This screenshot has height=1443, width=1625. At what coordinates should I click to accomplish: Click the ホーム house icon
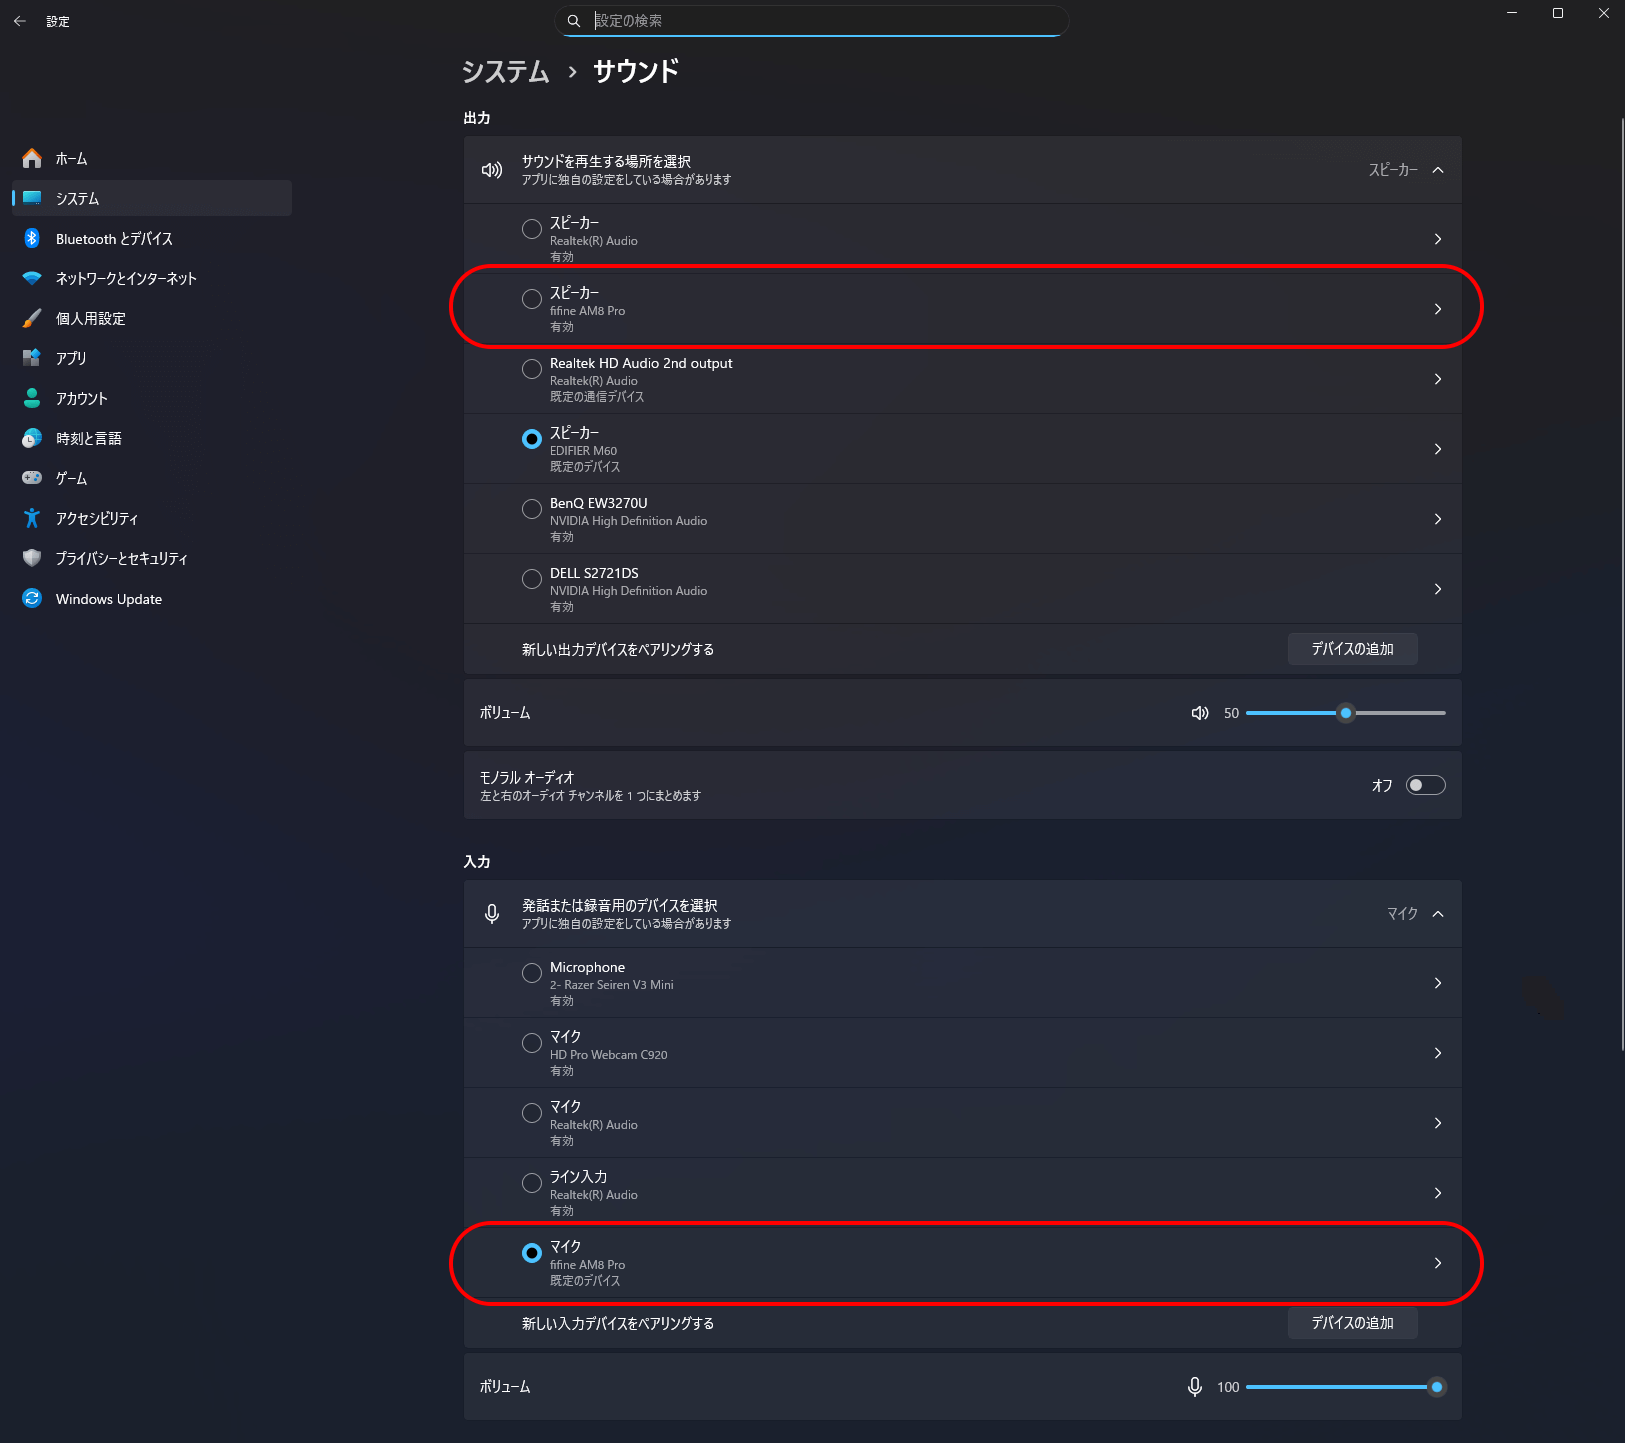[x=32, y=158]
